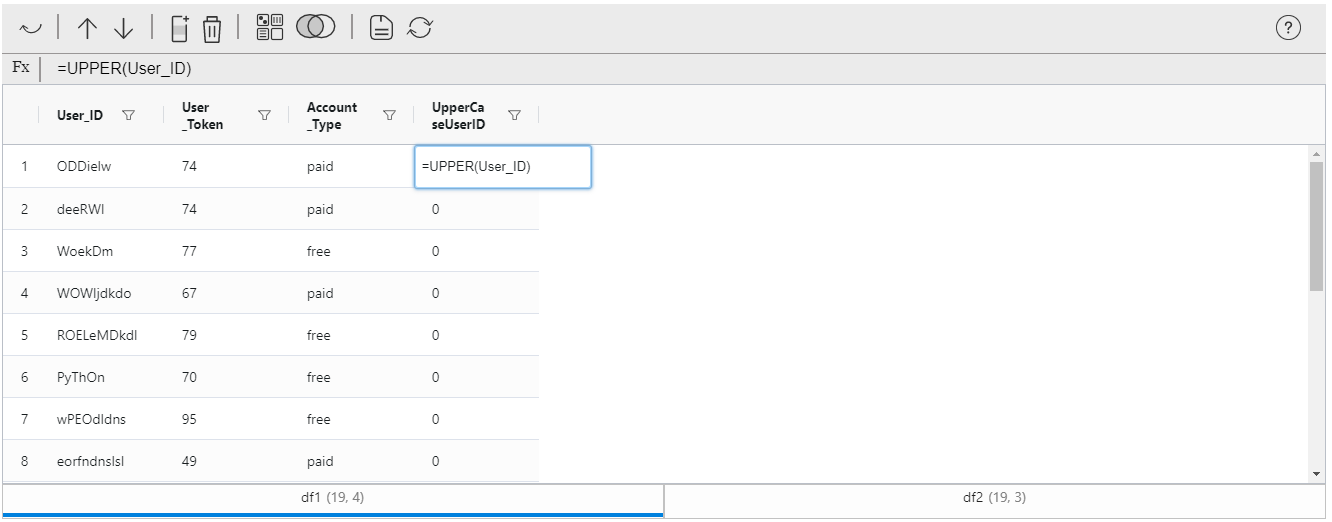
Task: Select the cell containing PyThOn
Action: point(81,378)
